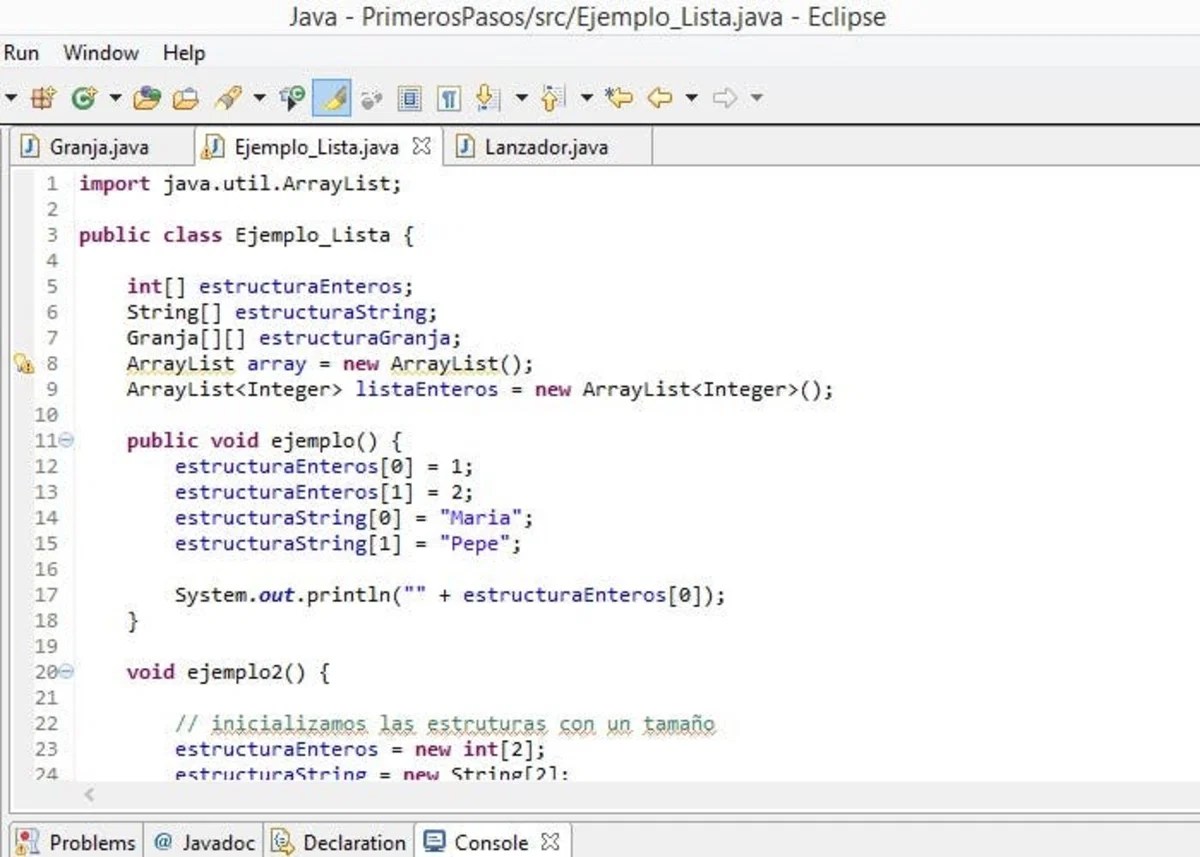The width and height of the screenshot is (1200, 857).
Task: Click the horizontal scrollbar left arrow
Action: [89, 795]
